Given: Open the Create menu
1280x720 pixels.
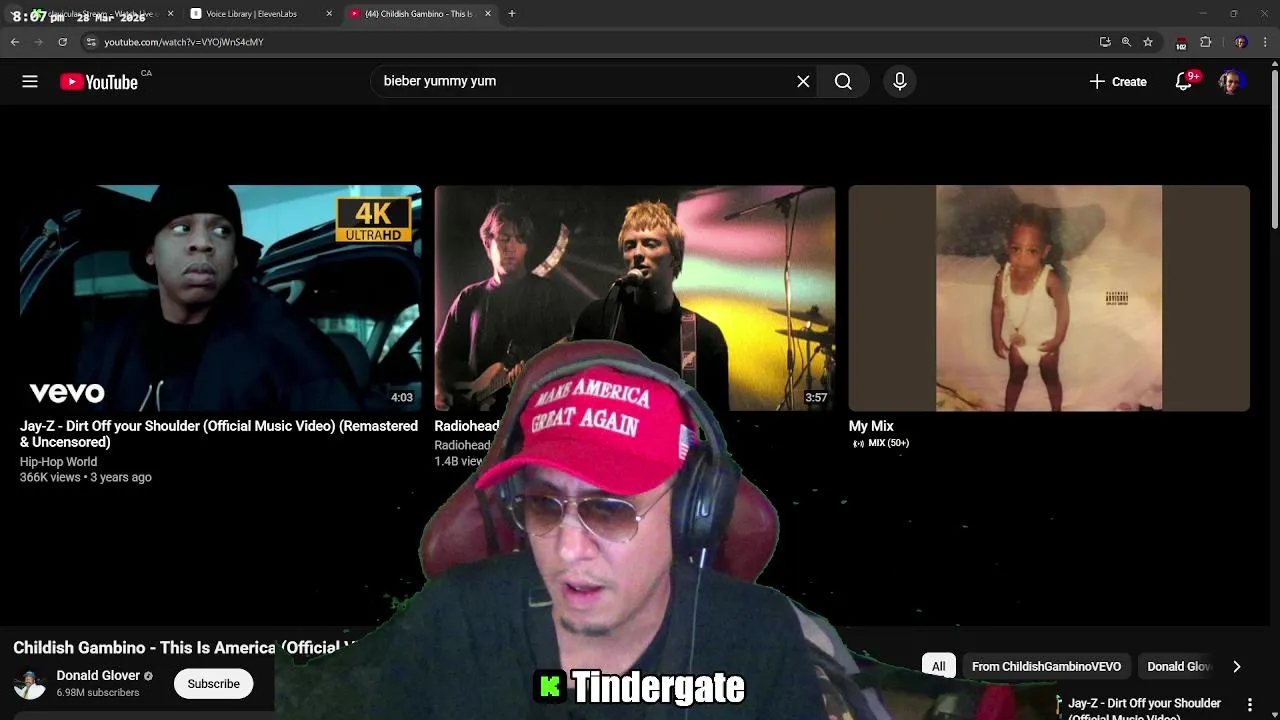Looking at the screenshot, I should tap(1118, 82).
